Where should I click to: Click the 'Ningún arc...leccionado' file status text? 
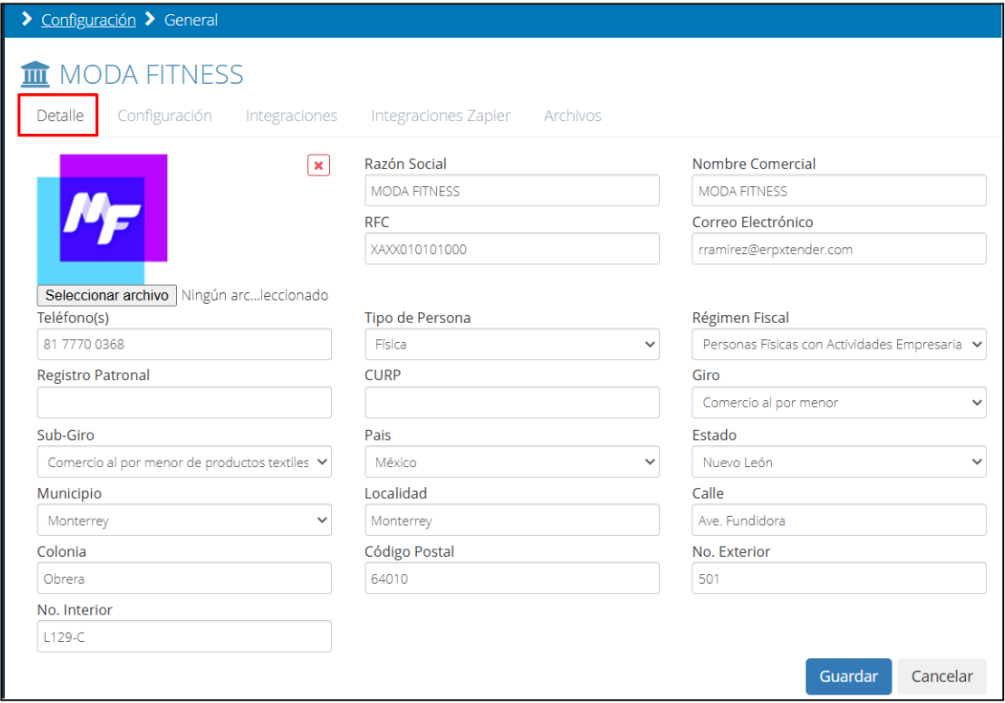(254, 295)
